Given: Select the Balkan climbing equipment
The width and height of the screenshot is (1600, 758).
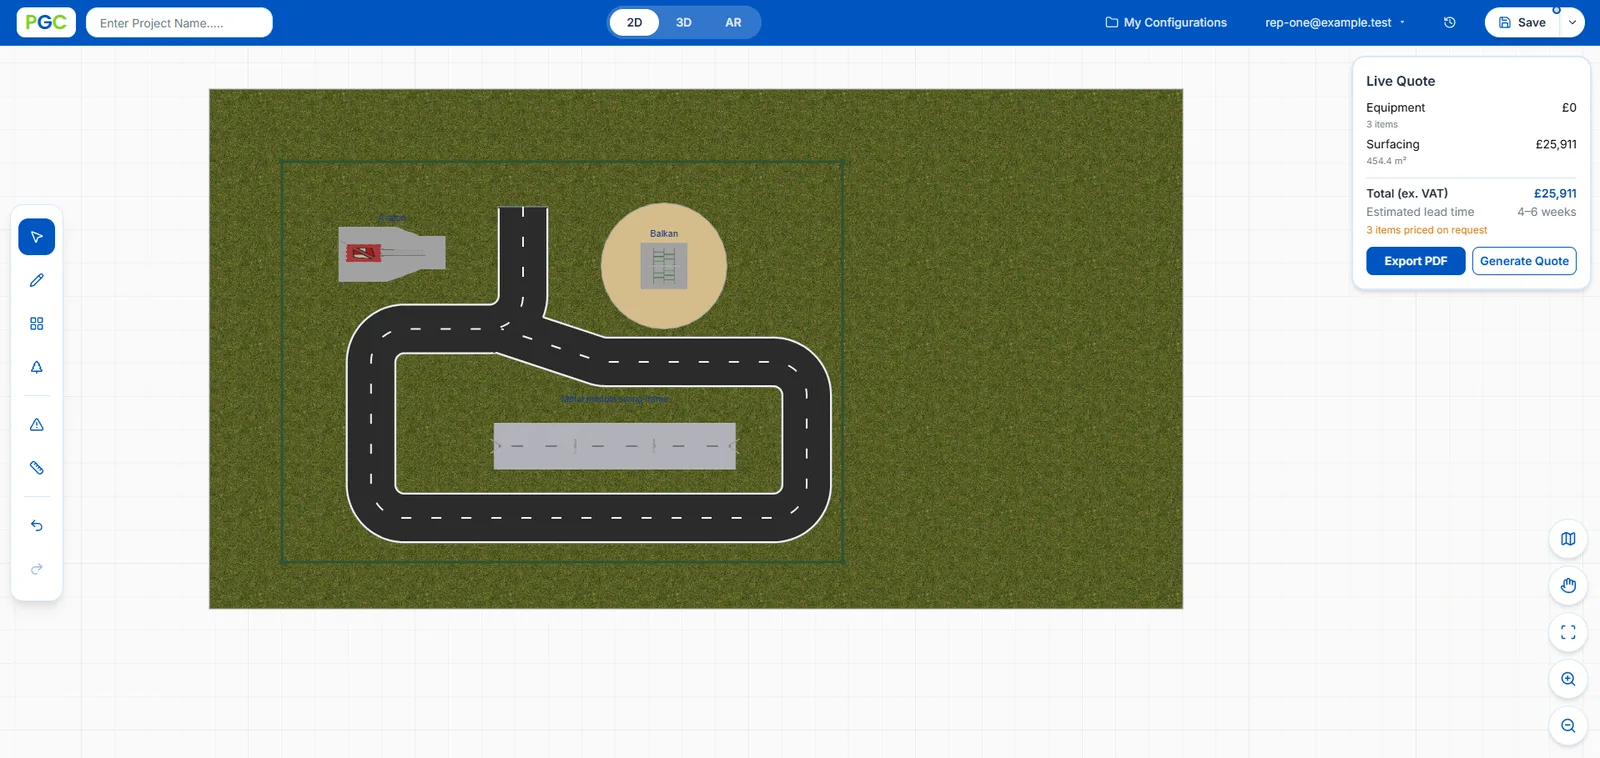Looking at the screenshot, I should [x=664, y=266].
